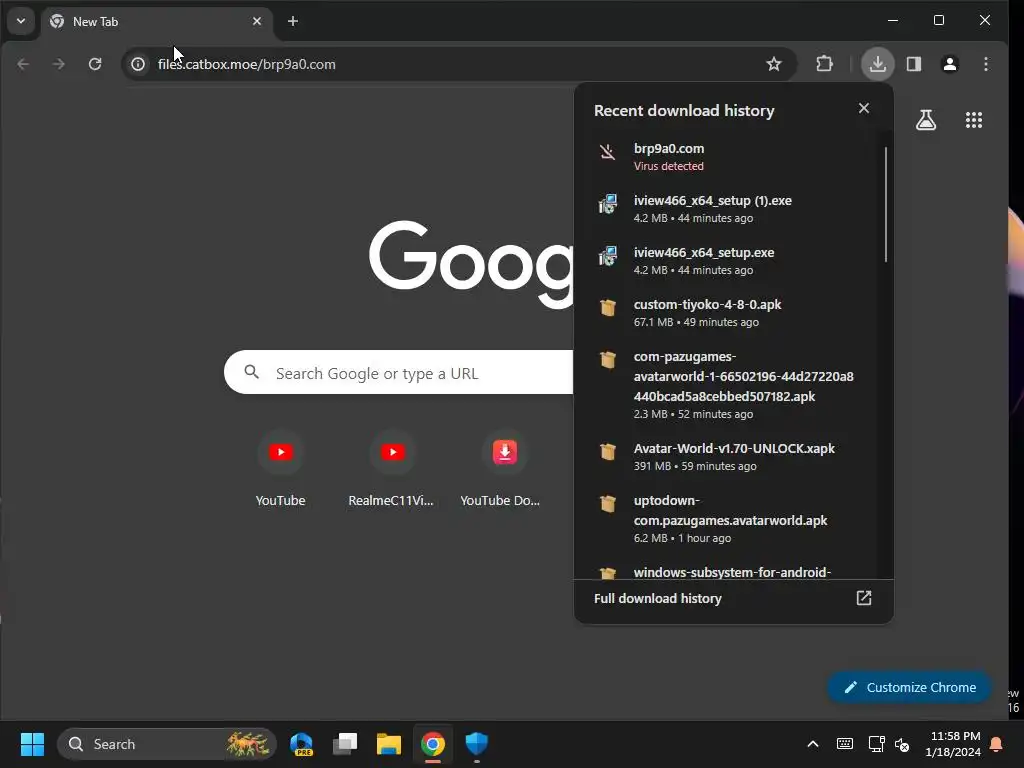The height and width of the screenshot is (768, 1024).
Task: Click package icon for com-pazugames-avatarworld apk
Action: pos(608,360)
